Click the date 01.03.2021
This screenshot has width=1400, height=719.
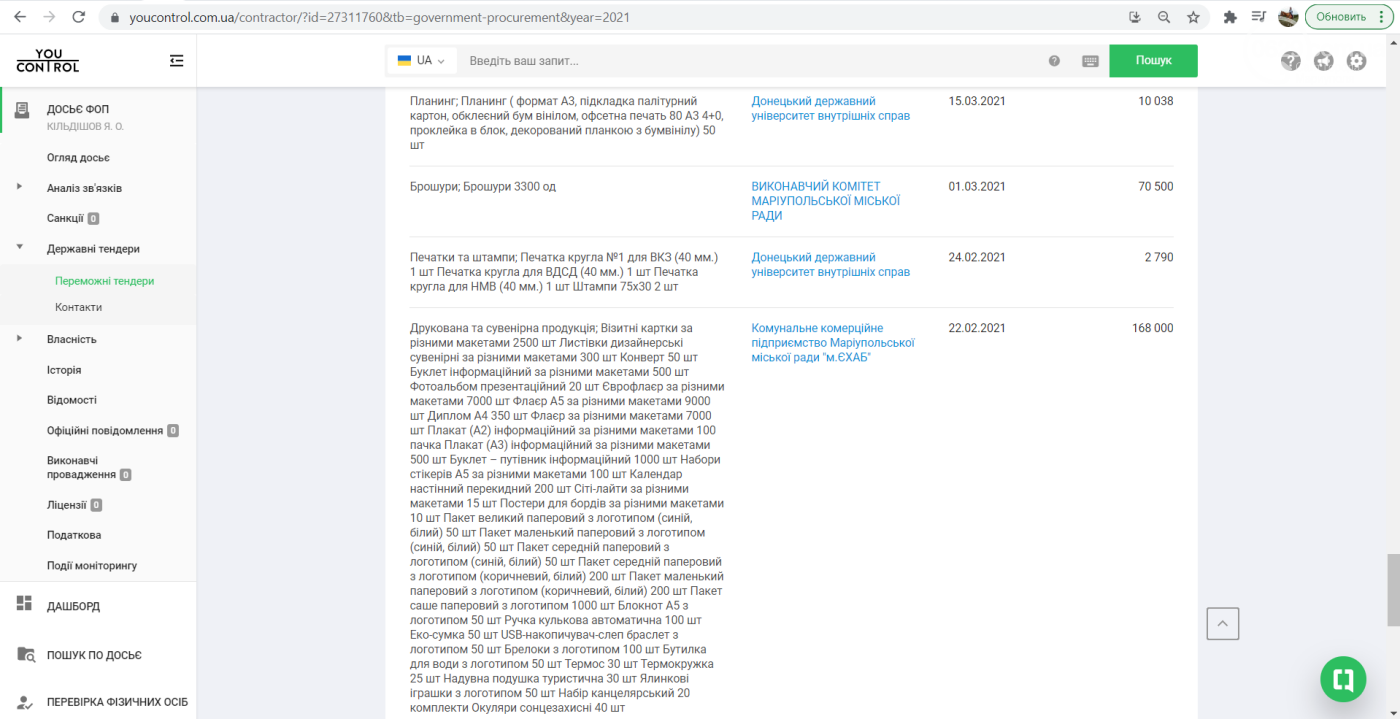tap(977, 186)
